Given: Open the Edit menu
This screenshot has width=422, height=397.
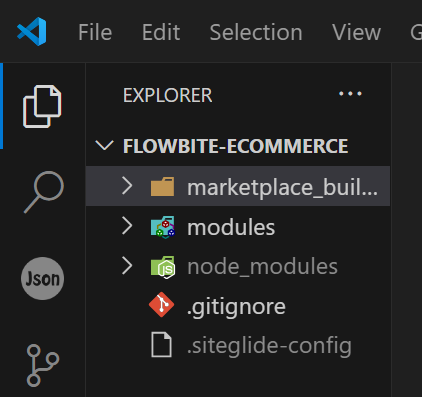Looking at the screenshot, I should 161,32.
